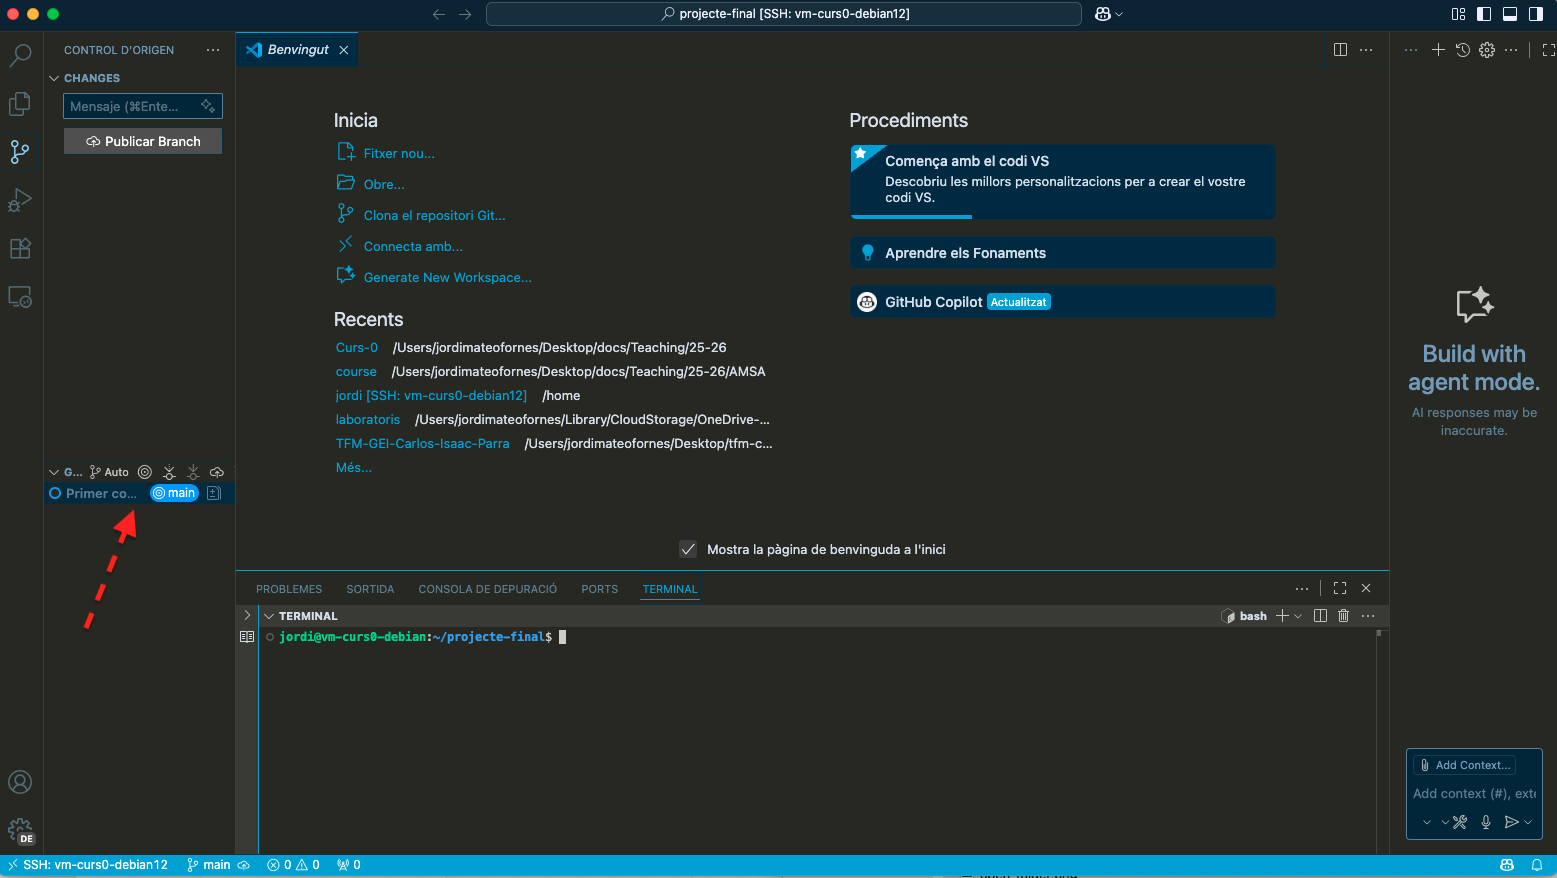1557x878 pixels.
Task: Open the Explorer view in activity bar
Action: point(20,103)
